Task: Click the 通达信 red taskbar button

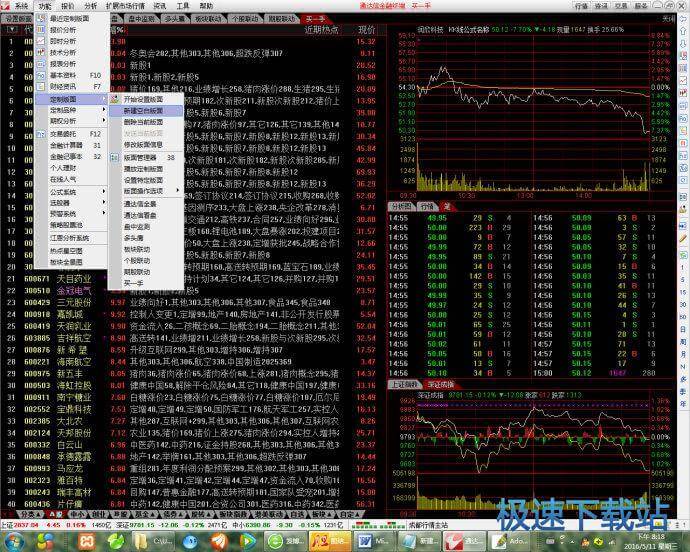Action: [x=463, y=541]
